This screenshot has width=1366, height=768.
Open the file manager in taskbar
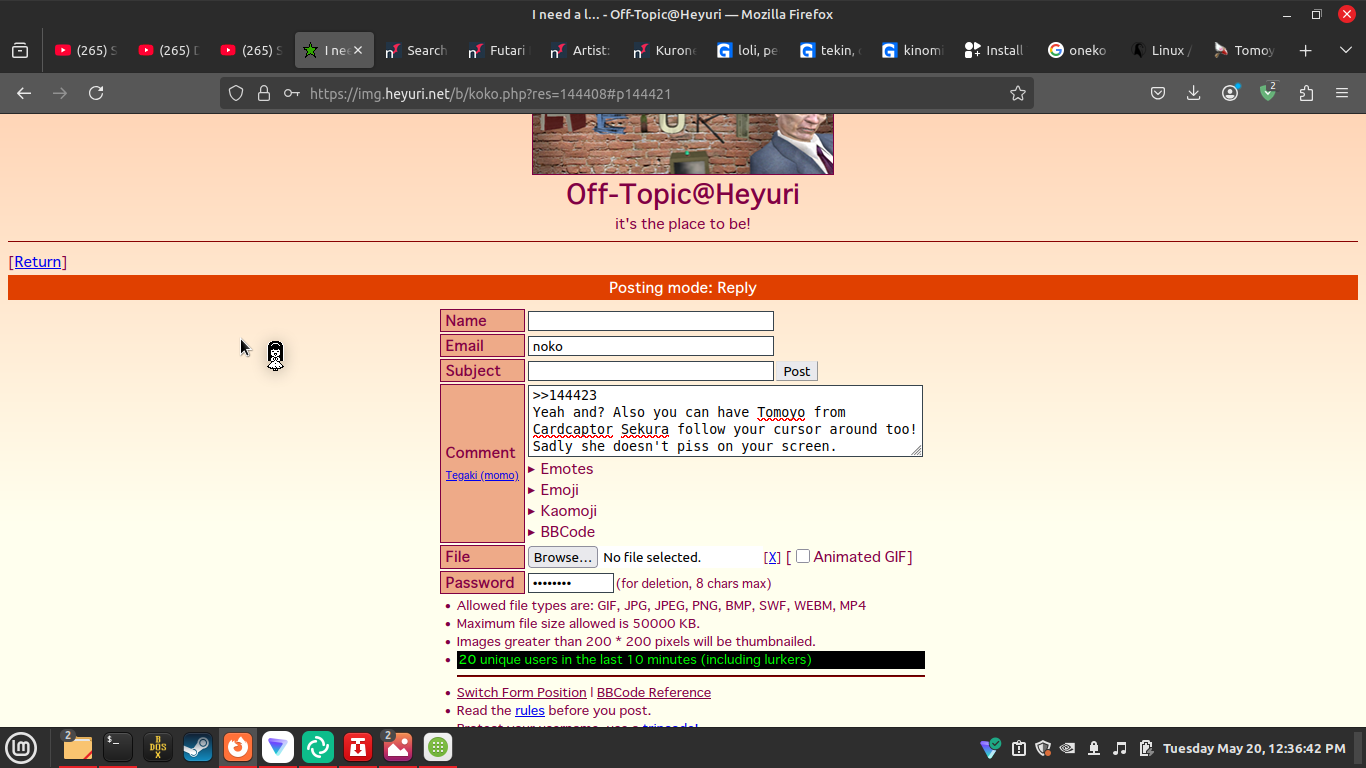coord(77,747)
